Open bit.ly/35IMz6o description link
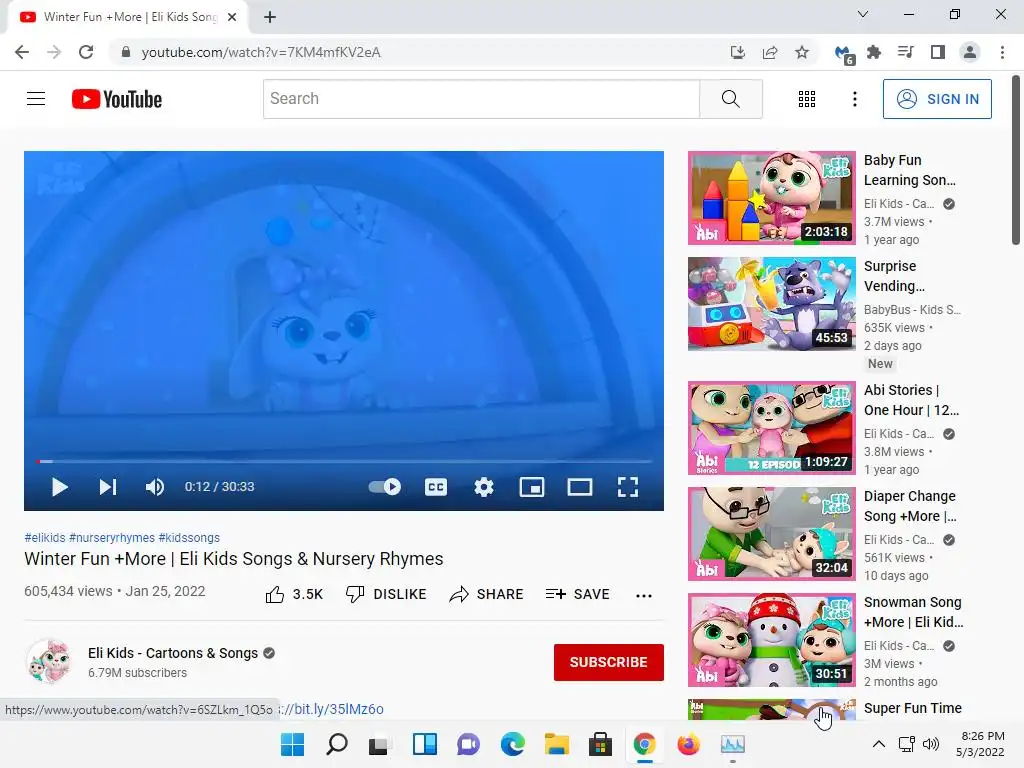 pos(332,709)
